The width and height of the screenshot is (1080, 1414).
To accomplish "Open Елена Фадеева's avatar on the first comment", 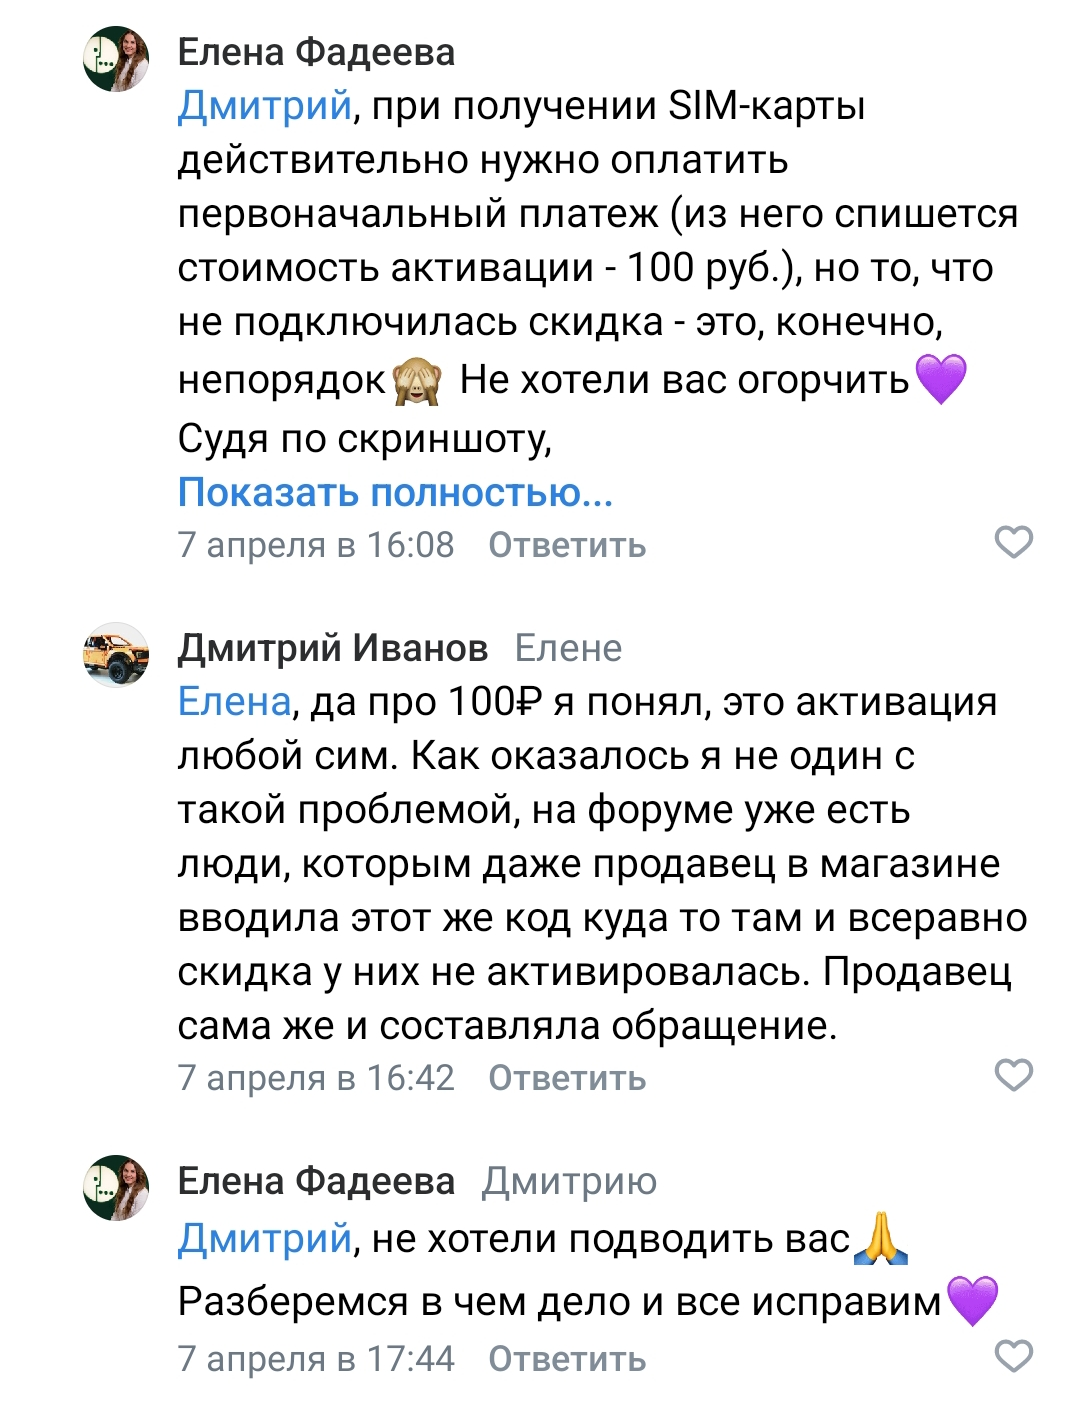I will pos(116,59).
